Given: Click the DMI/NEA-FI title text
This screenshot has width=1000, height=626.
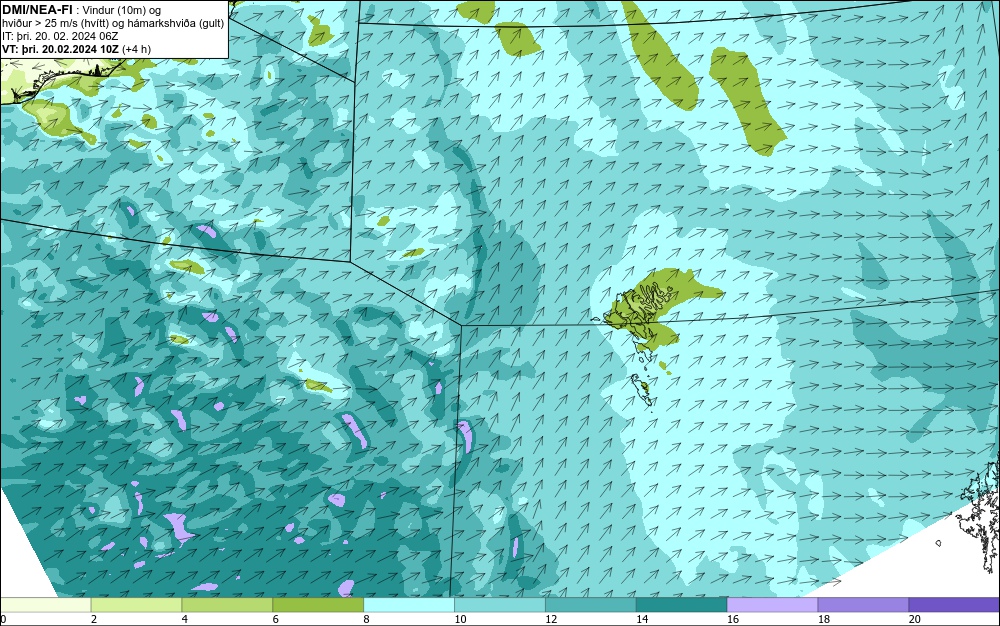Looking at the screenshot, I should pos(37,10).
